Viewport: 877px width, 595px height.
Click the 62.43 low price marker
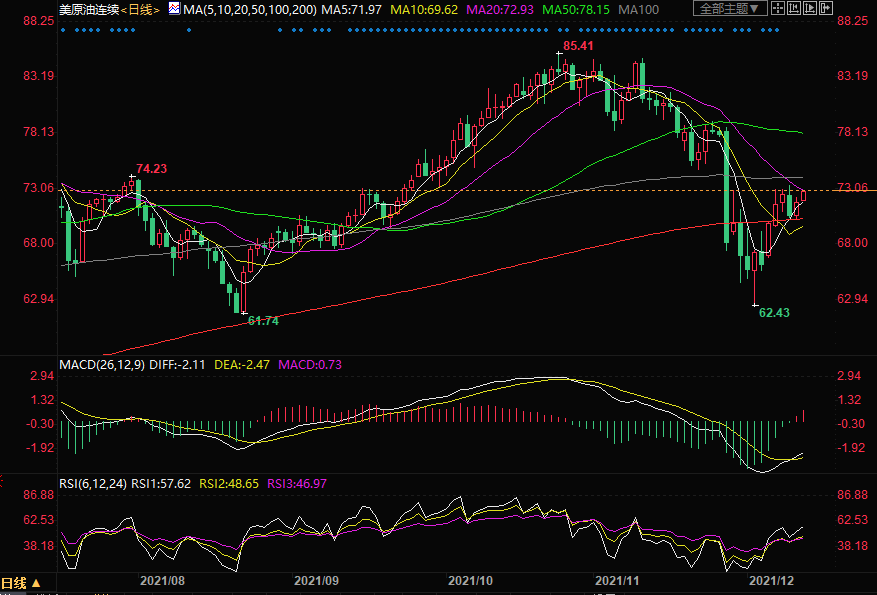tap(774, 313)
